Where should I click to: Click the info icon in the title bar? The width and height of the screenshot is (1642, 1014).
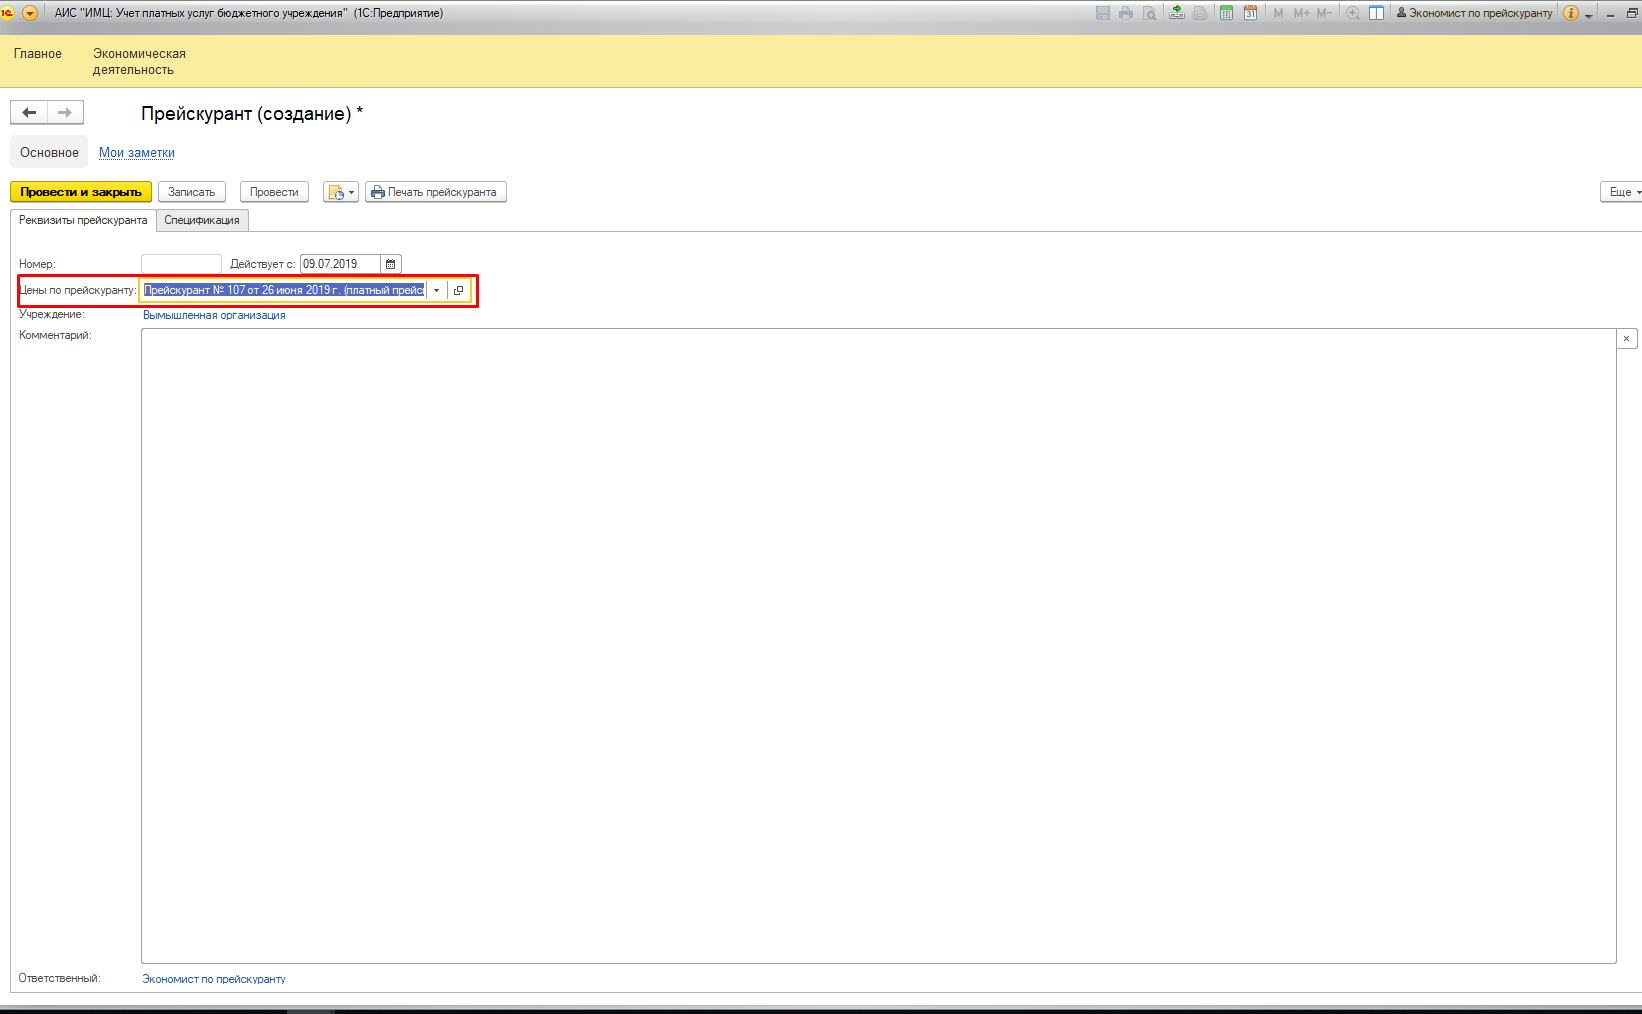[1570, 13]
